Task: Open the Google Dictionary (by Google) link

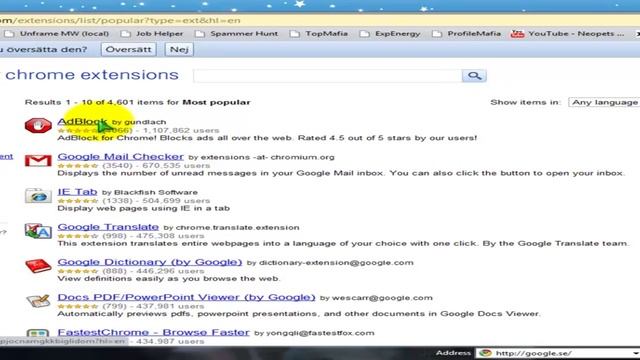Action: [150, 262]
